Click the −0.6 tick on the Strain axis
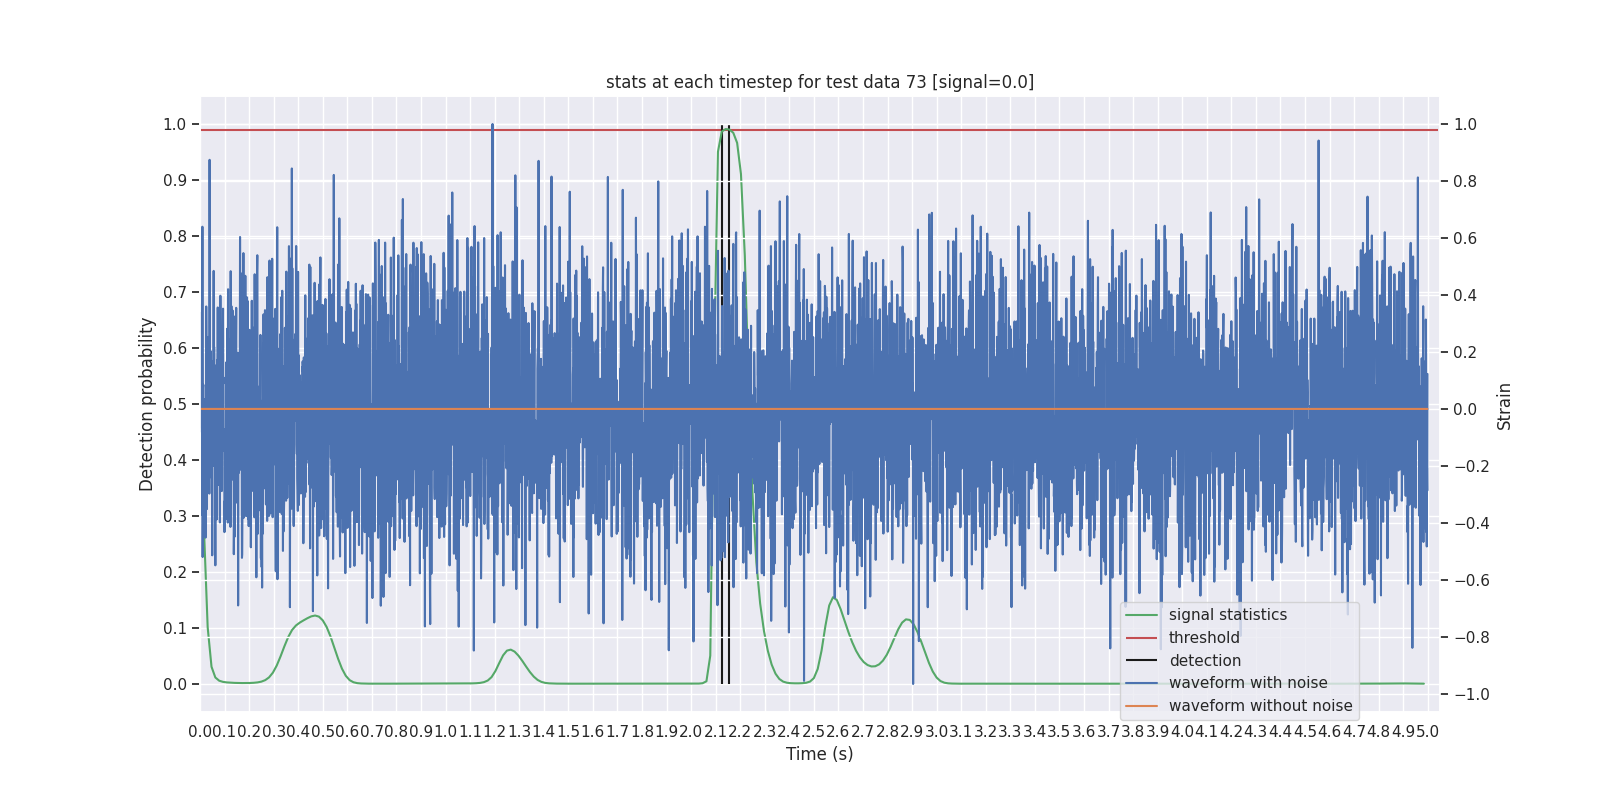1600x800 pixels. [x=1471, y=581]
